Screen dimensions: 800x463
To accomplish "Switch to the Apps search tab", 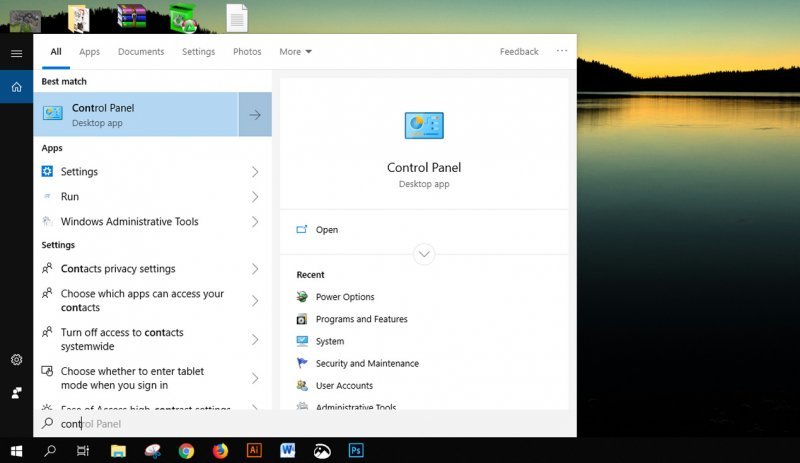I will [x=89, y=52].
